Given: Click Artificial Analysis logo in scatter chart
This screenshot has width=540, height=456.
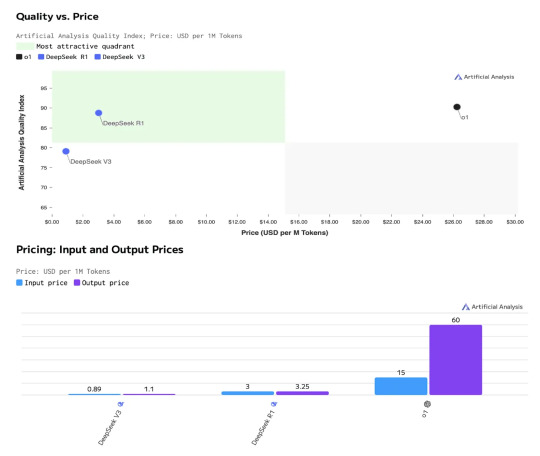Looking at the screenshot, I should click(484, 77).
